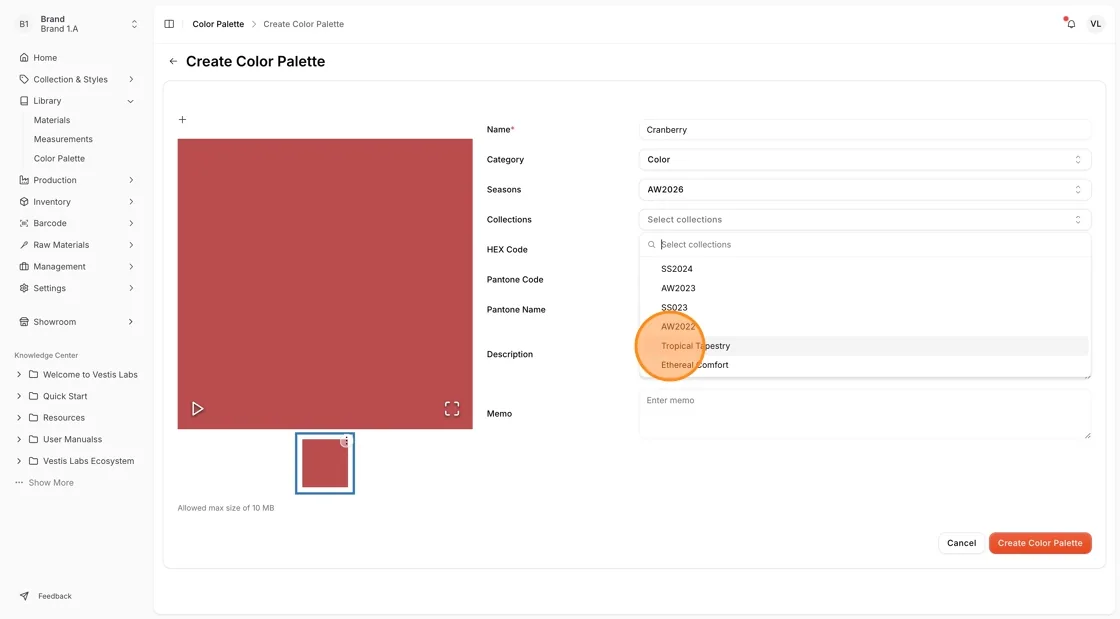
Task: Click the back arrow beside Create Color Palette
Action: tap(173, 61)
